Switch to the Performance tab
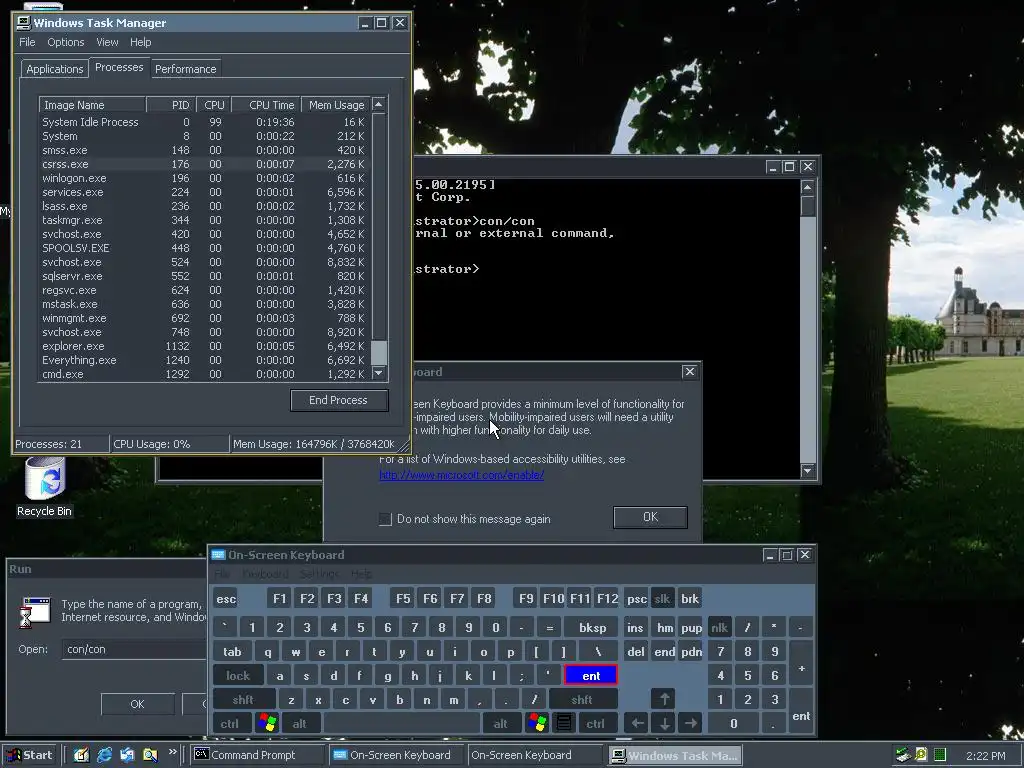 tap(185, 69)
